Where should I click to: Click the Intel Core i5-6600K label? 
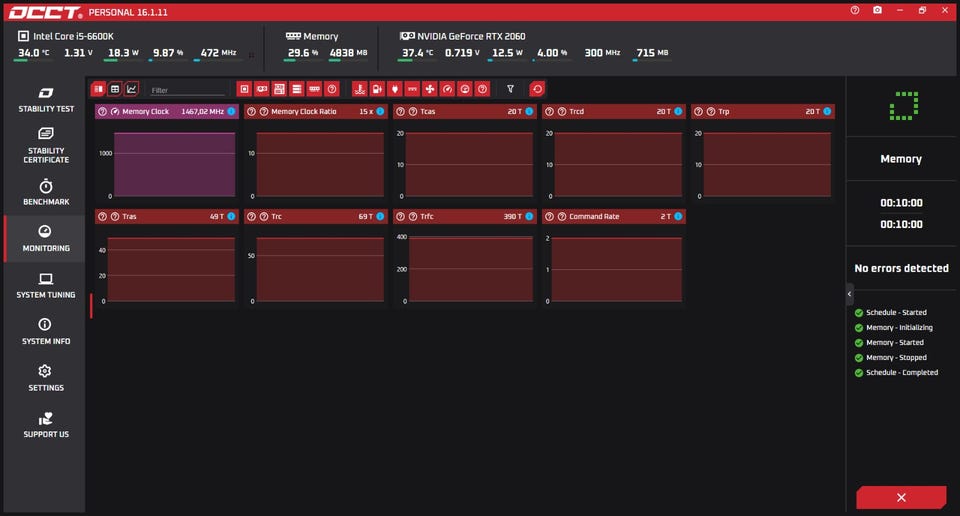[73, 36]
